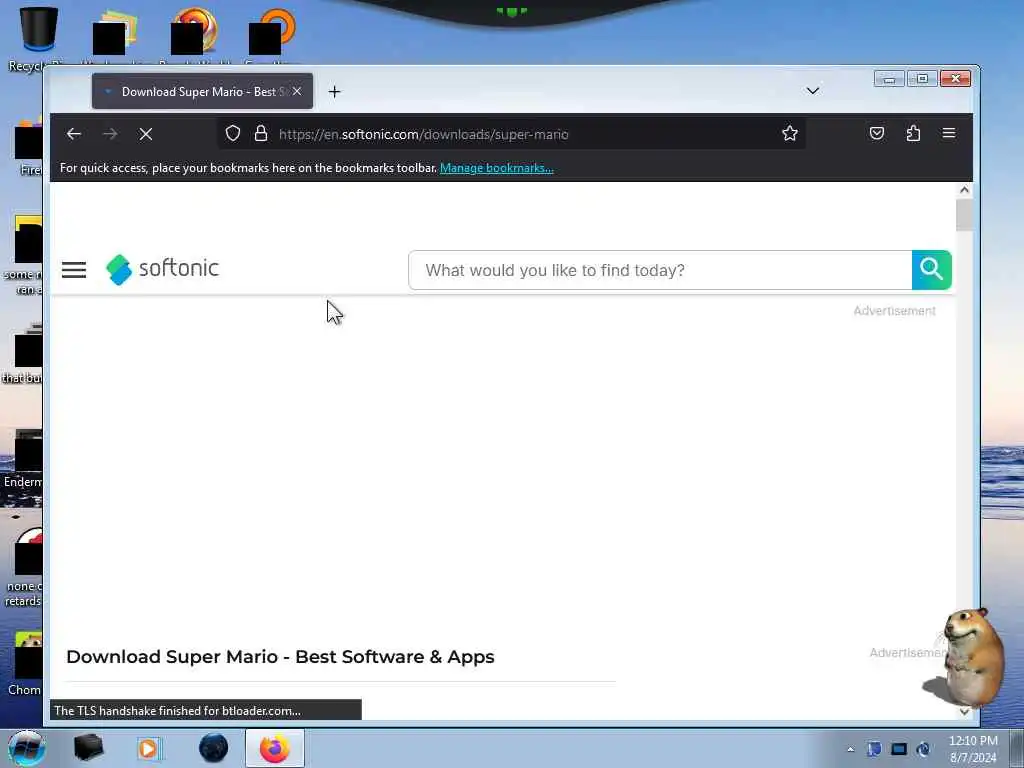This screenshot has height=768, width=1024.
Task: Open the Firefox taskbar icon
Action: tap(275, 748)
